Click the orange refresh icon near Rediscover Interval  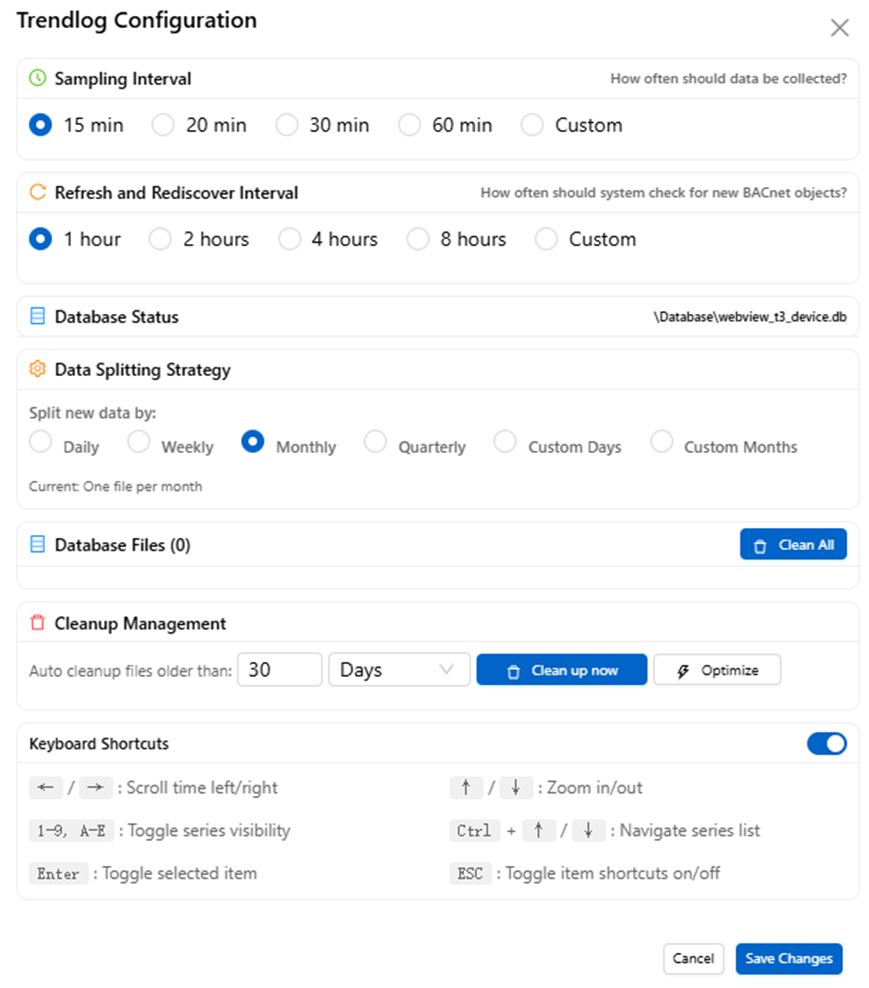[x=37, y=192]
